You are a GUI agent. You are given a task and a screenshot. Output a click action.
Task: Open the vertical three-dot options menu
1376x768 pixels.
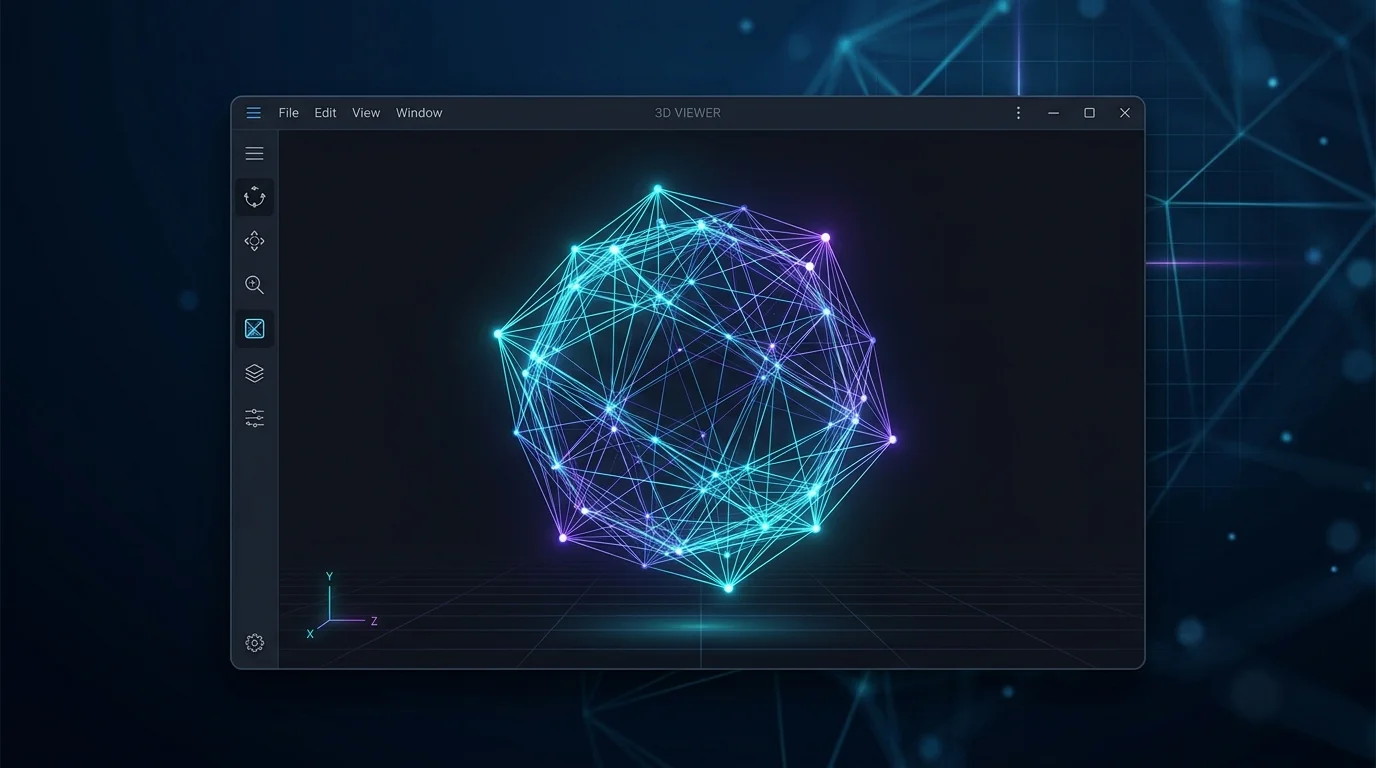1018,113
